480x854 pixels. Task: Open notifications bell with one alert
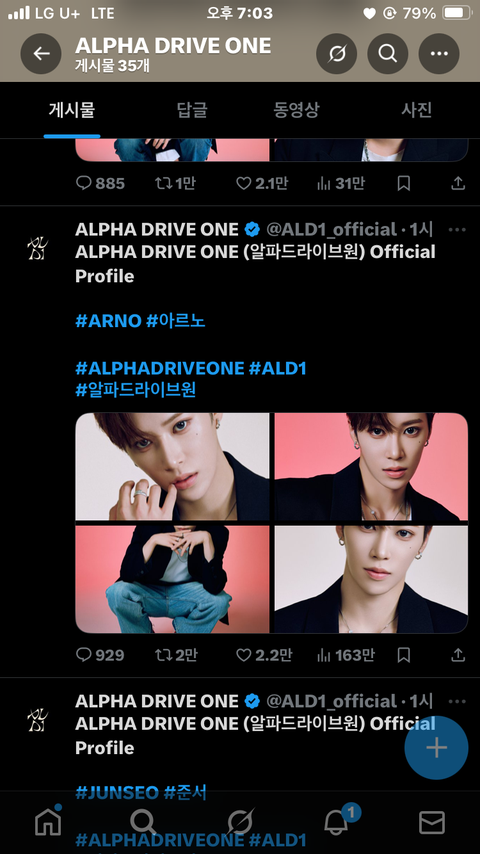click(x=337, y=822)
